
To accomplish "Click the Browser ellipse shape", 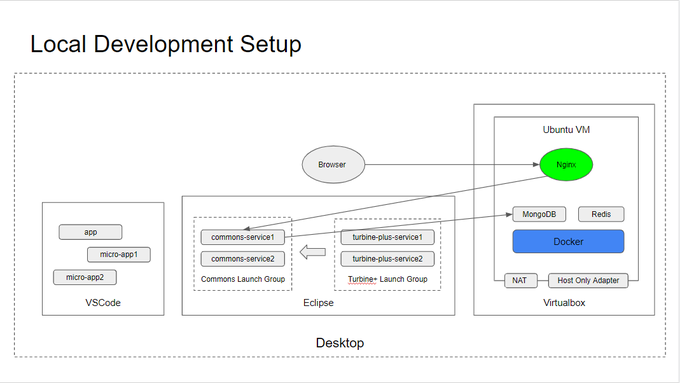I will [x=333, y=164].
